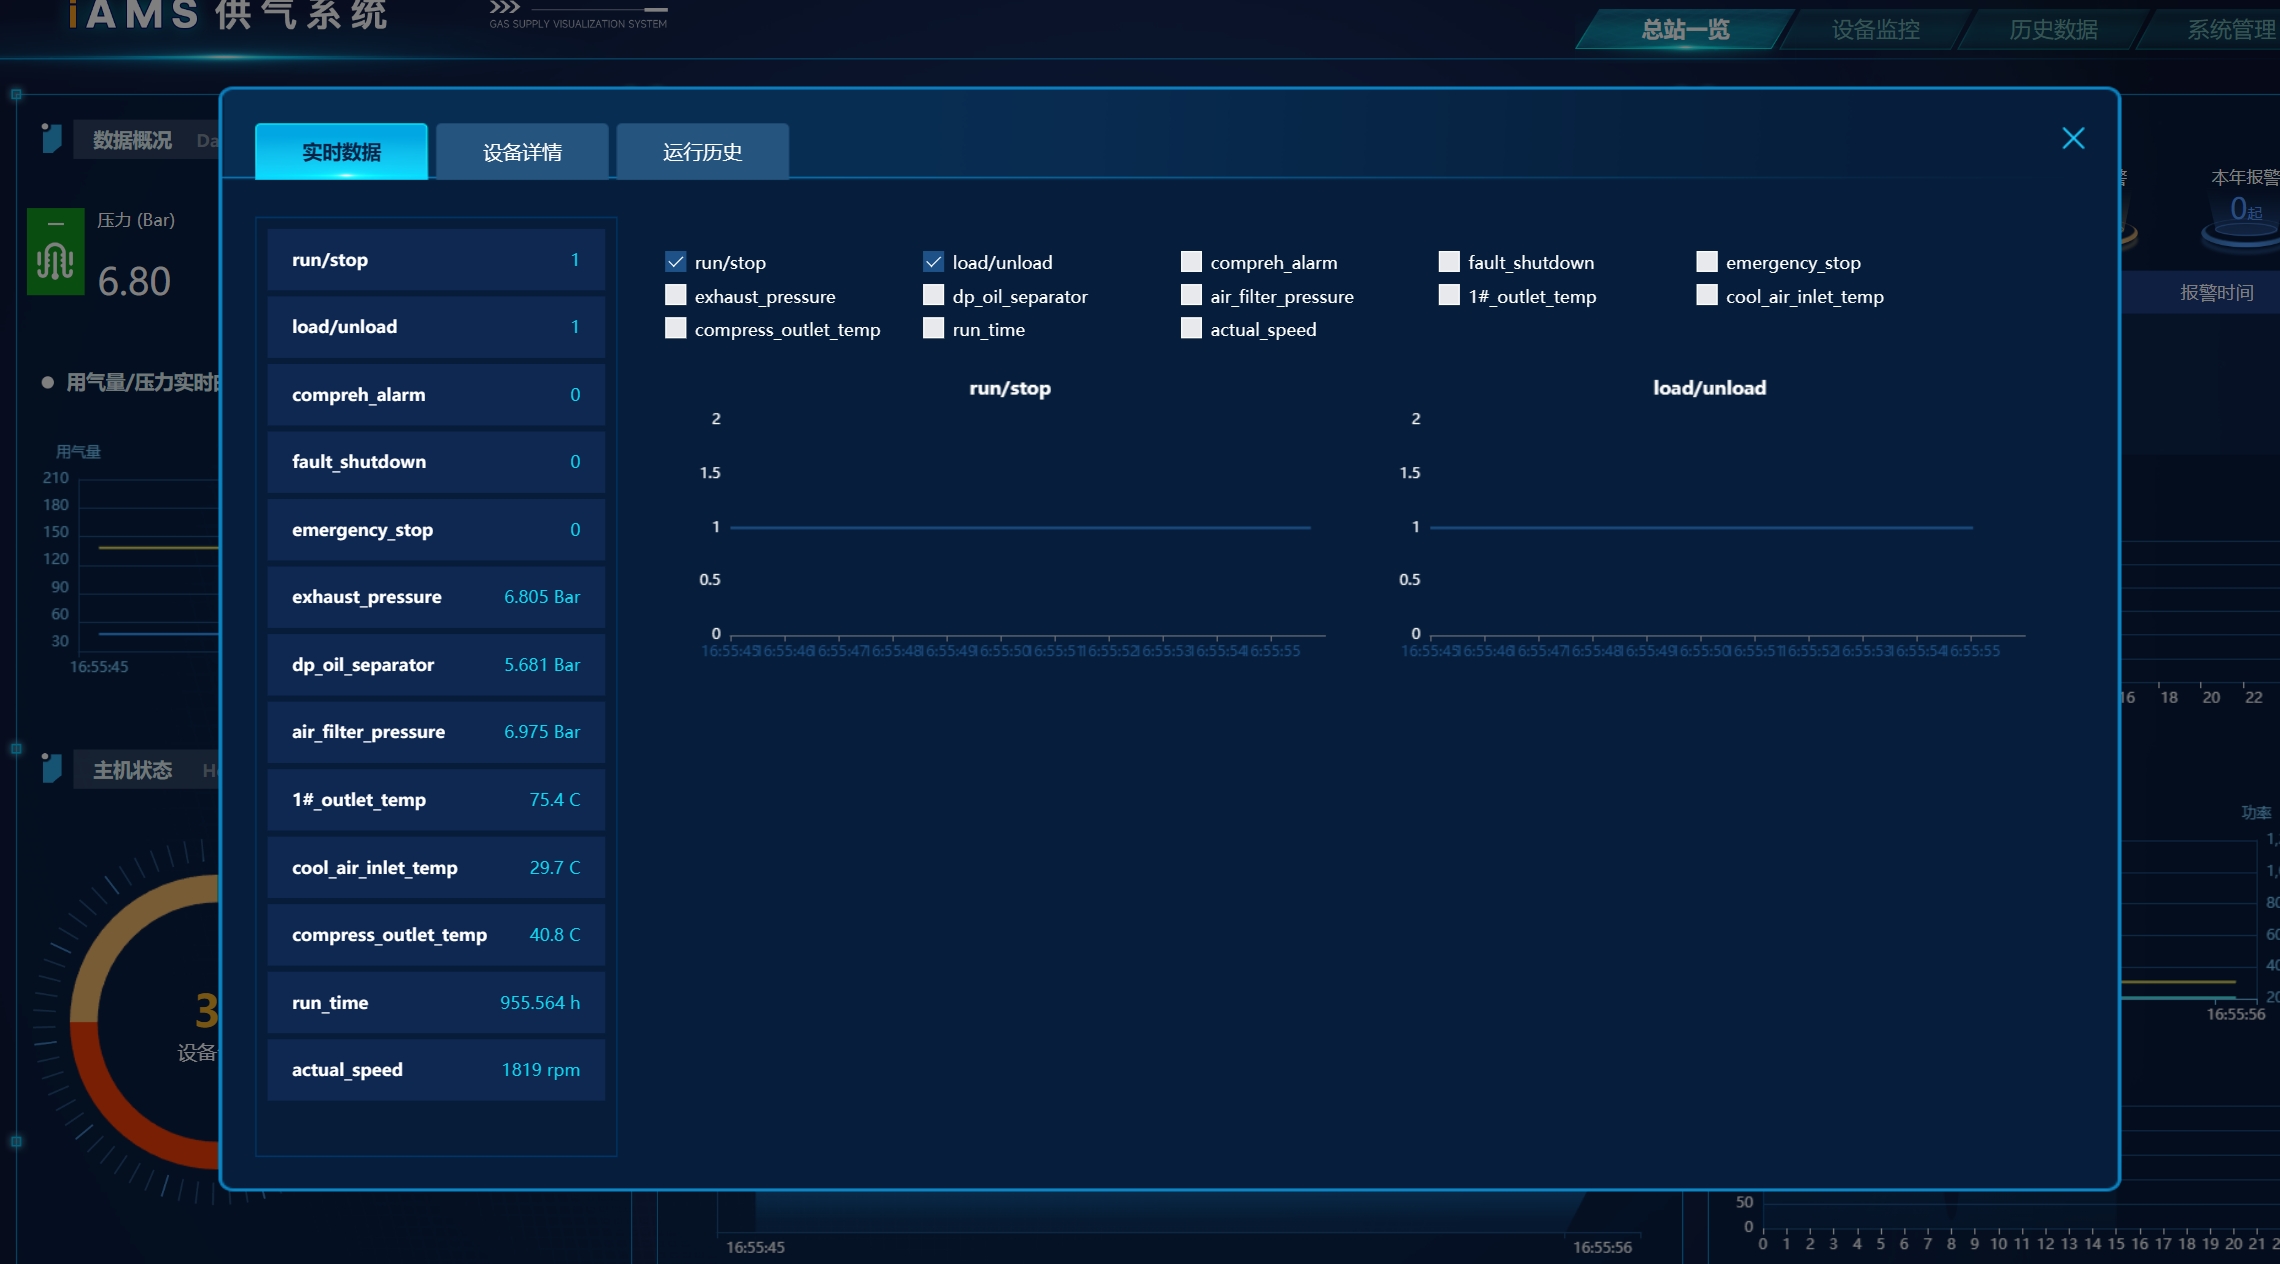This screenshot has width=2280, height=1264.
Task: Check the cool_air_inlet_temp checkbox
Action: [x=1707, y=295]
